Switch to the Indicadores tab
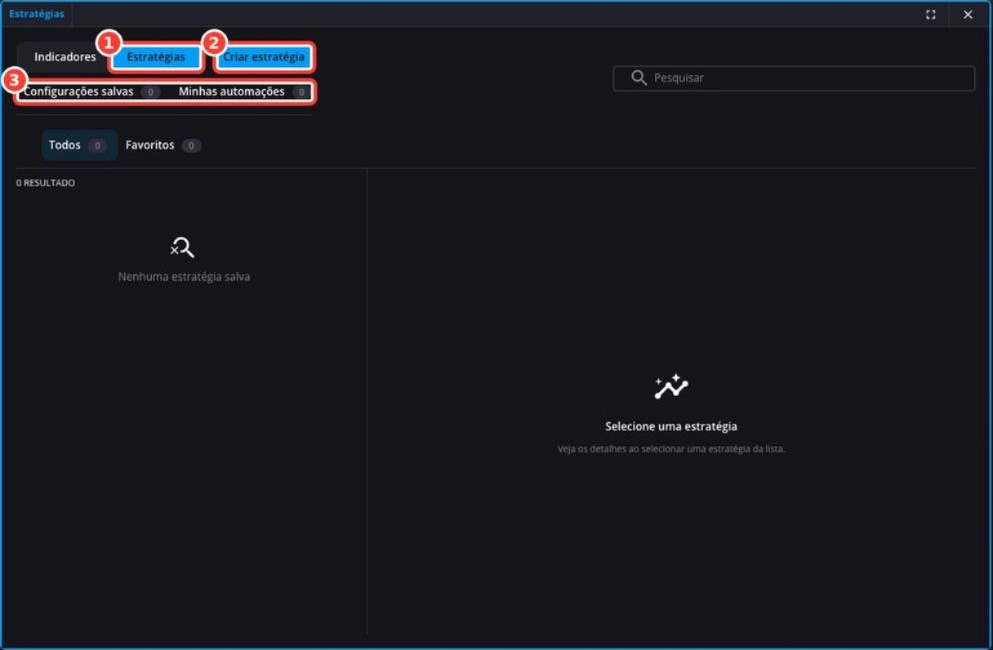The width and height of the screenshot is (993, 650). (65, 57)
